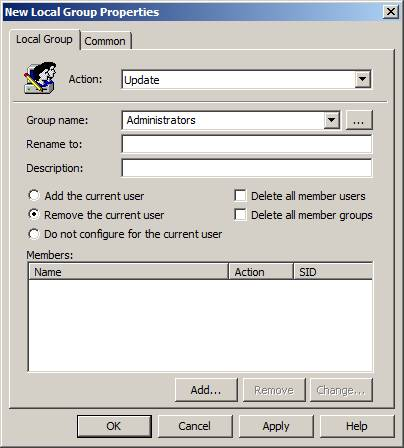Click the Name column header
This screenshot has width=404, height=448.
click(x=129, y=272)
